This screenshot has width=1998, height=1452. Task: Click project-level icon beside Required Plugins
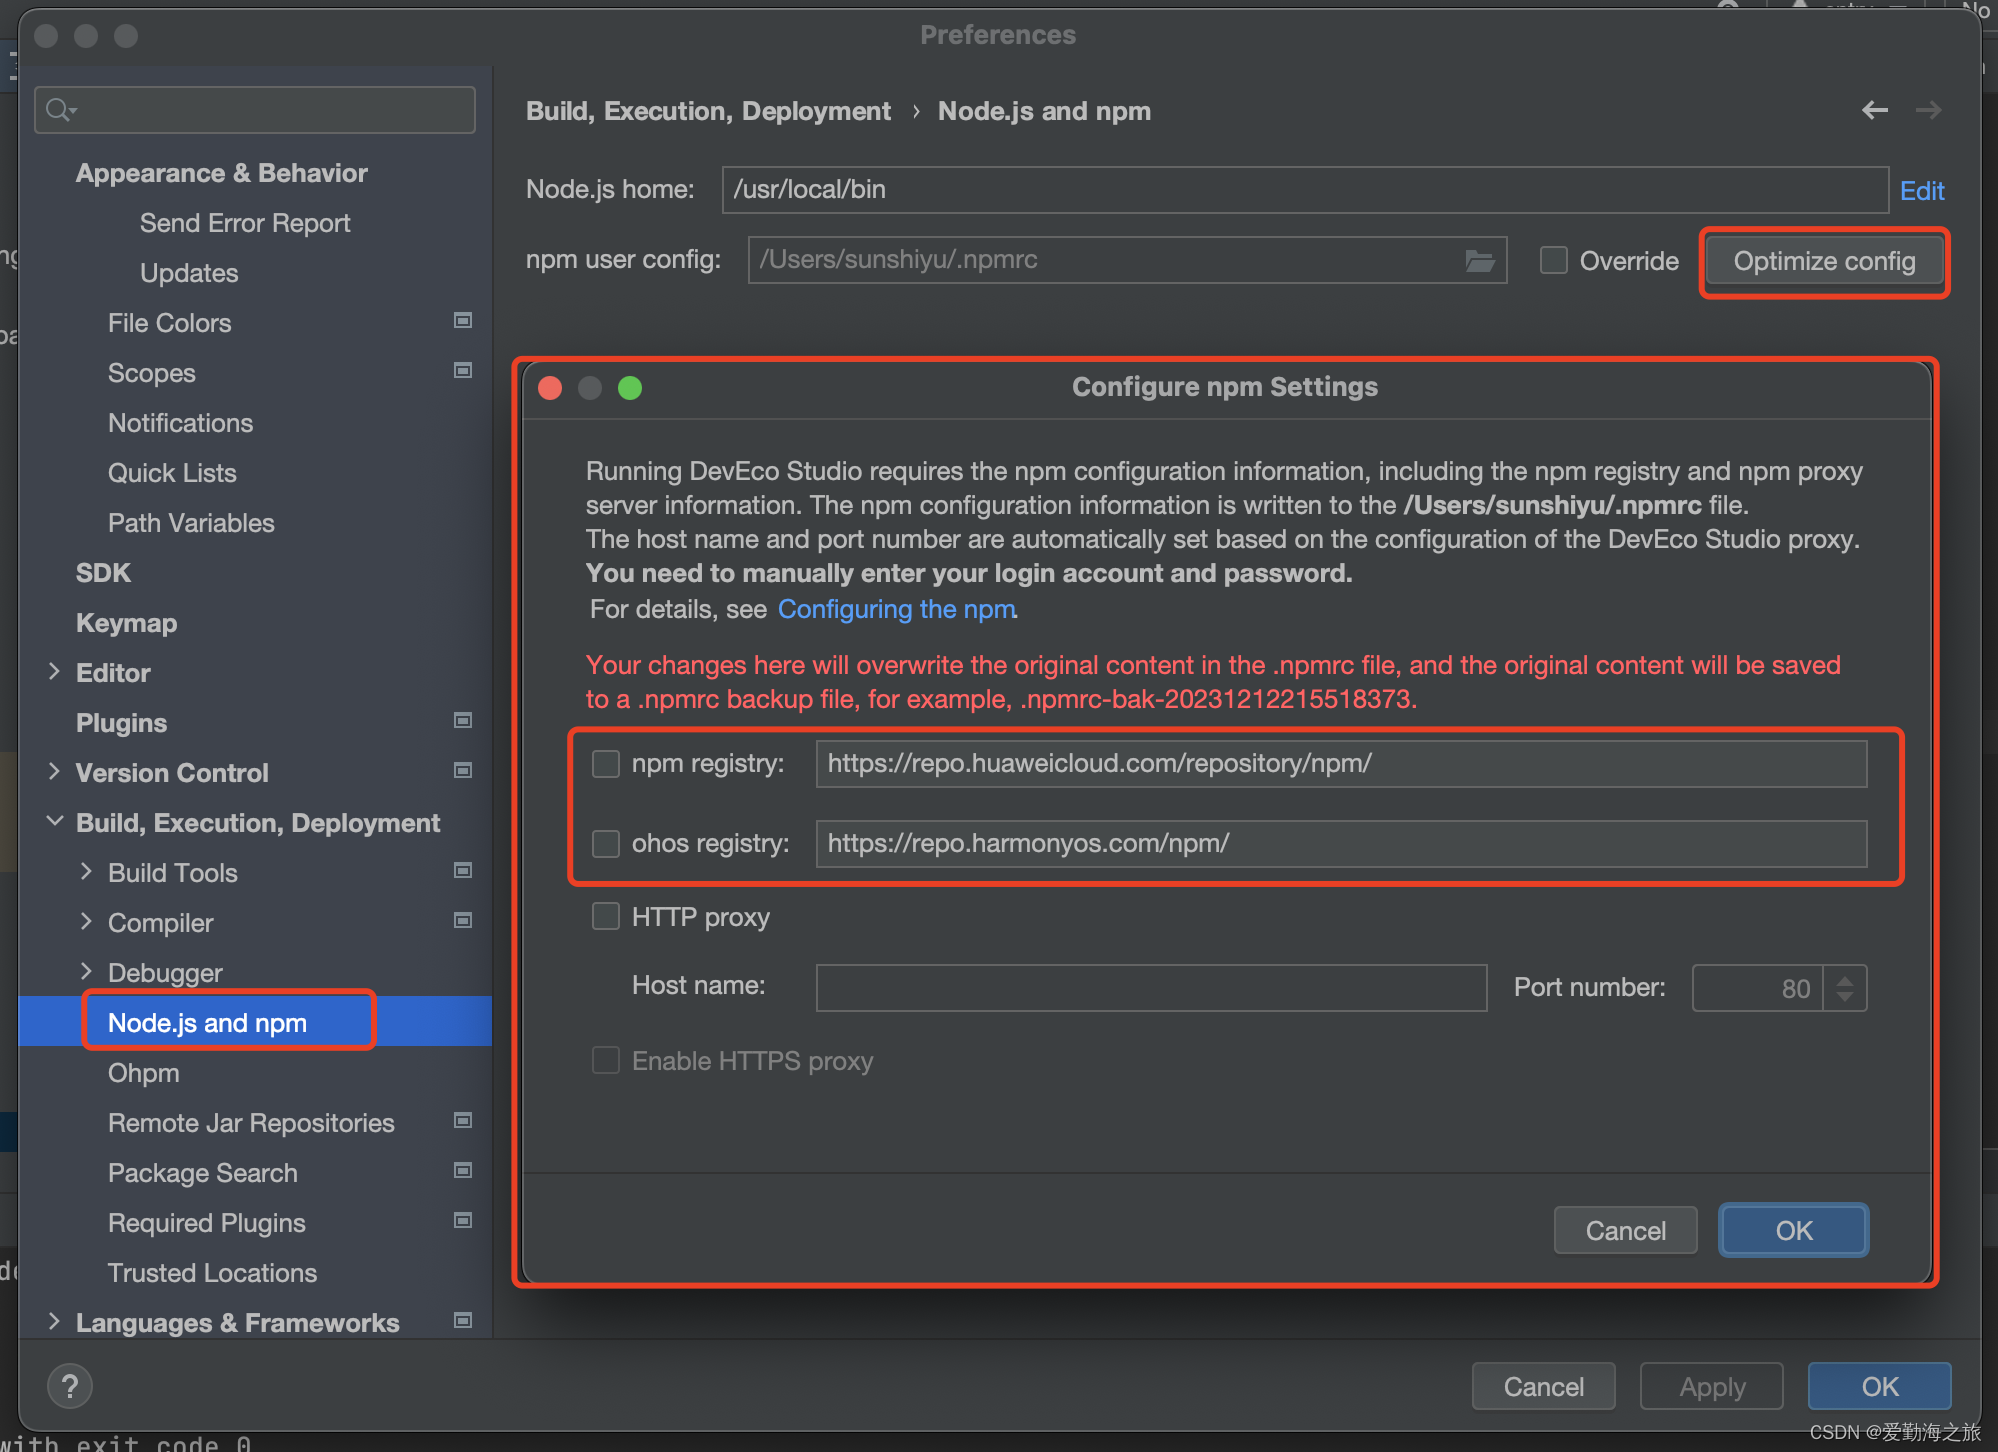point(463,1220)
